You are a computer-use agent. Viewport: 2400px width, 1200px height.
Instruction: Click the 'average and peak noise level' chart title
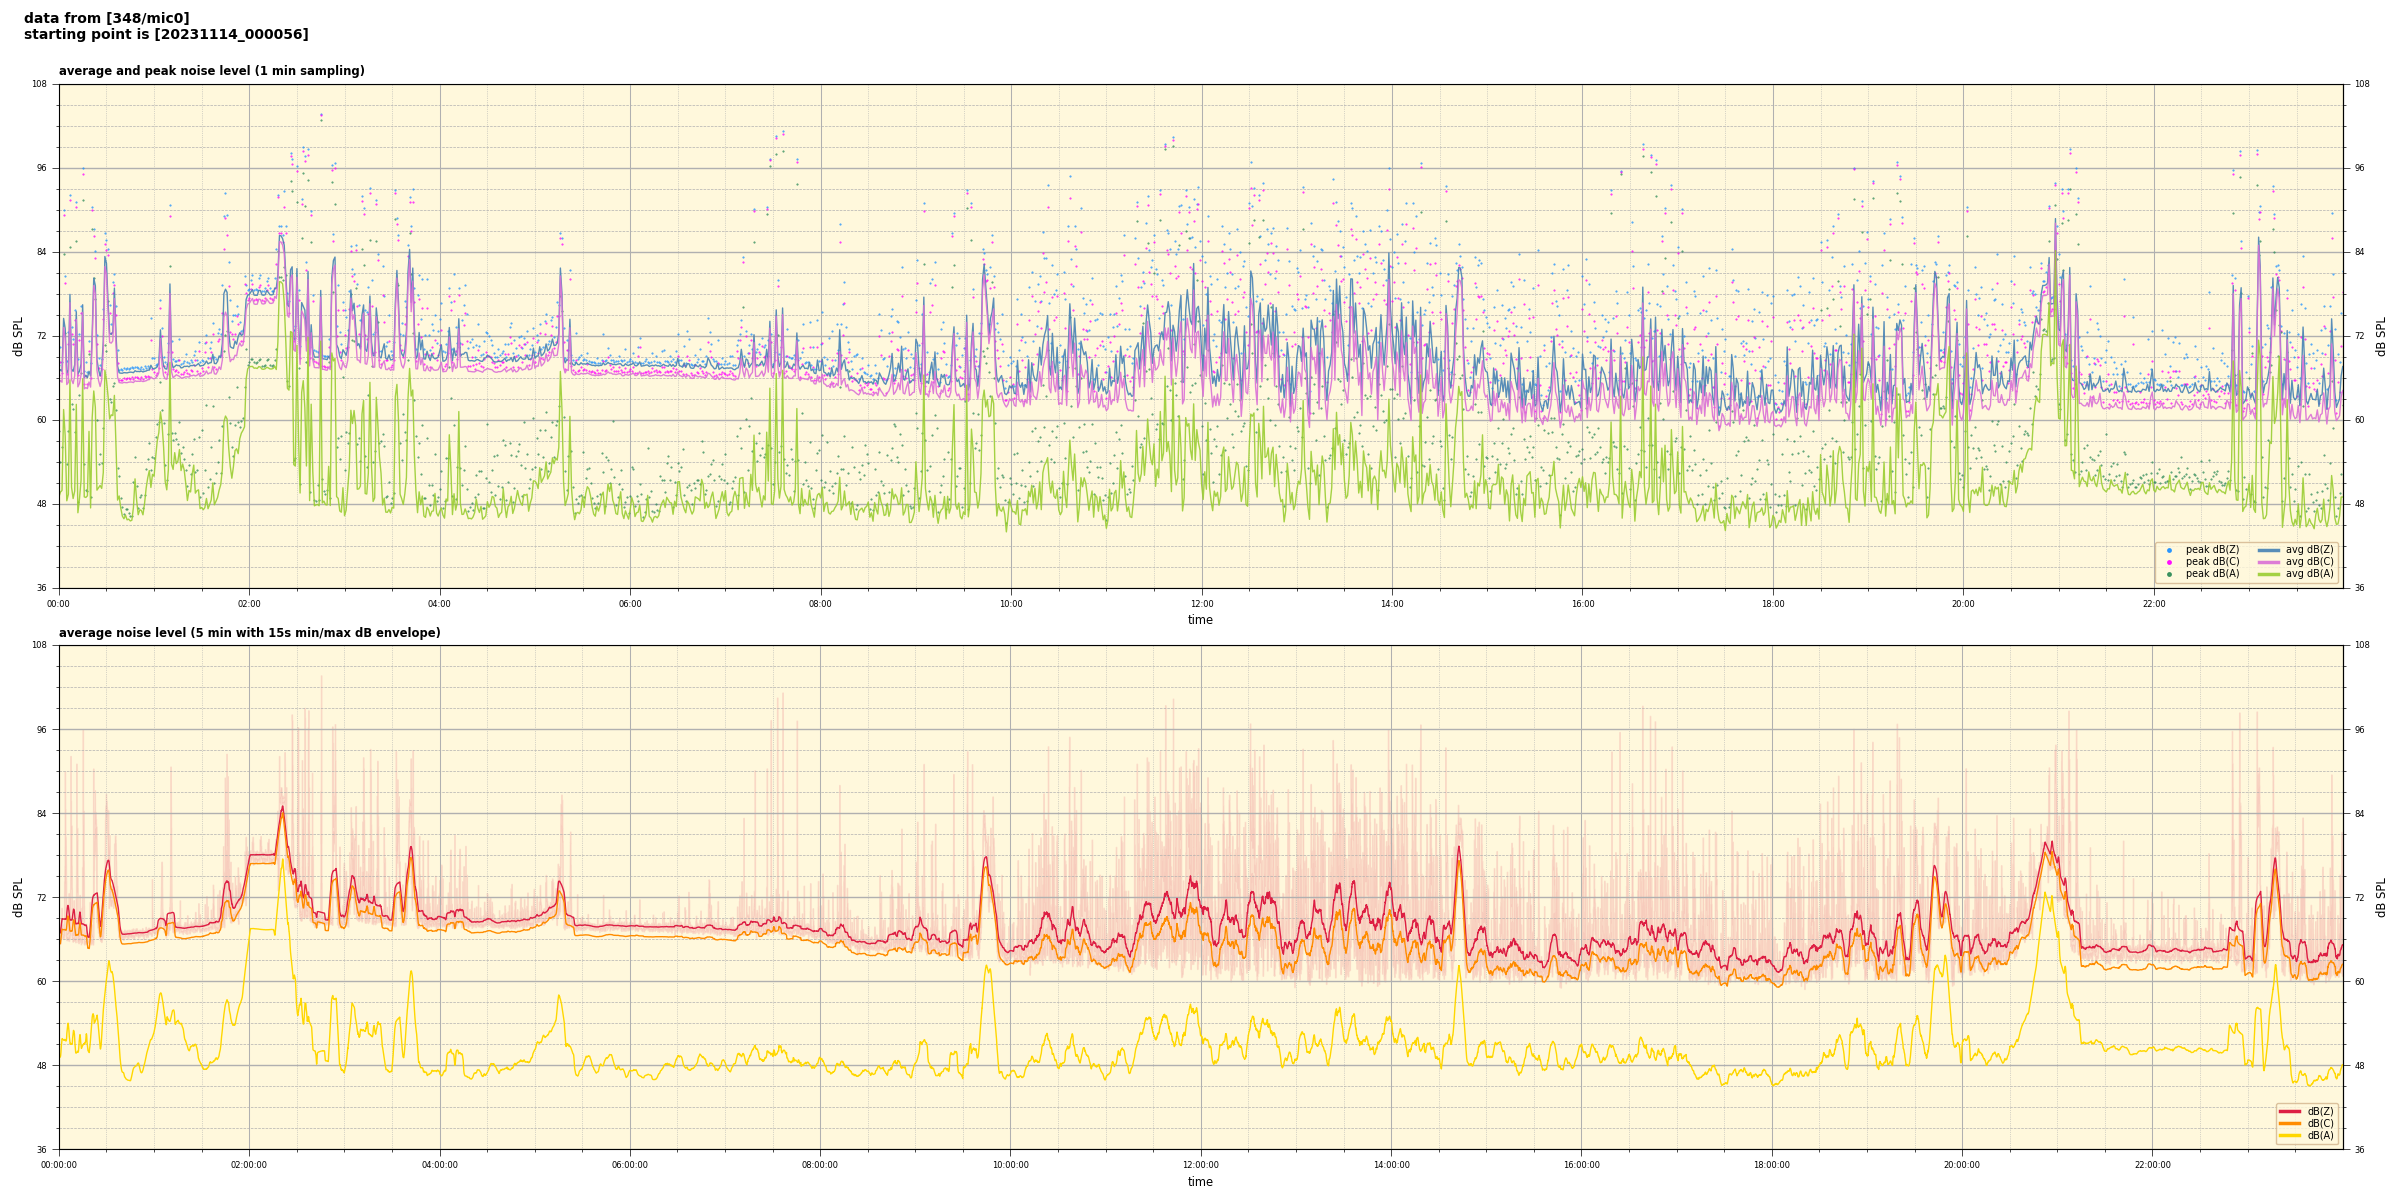point(211,71)
